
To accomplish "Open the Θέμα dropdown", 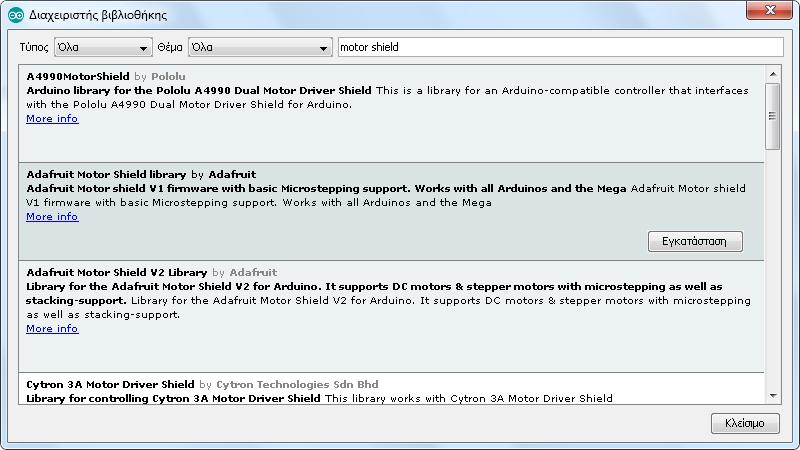I will 260,47.
